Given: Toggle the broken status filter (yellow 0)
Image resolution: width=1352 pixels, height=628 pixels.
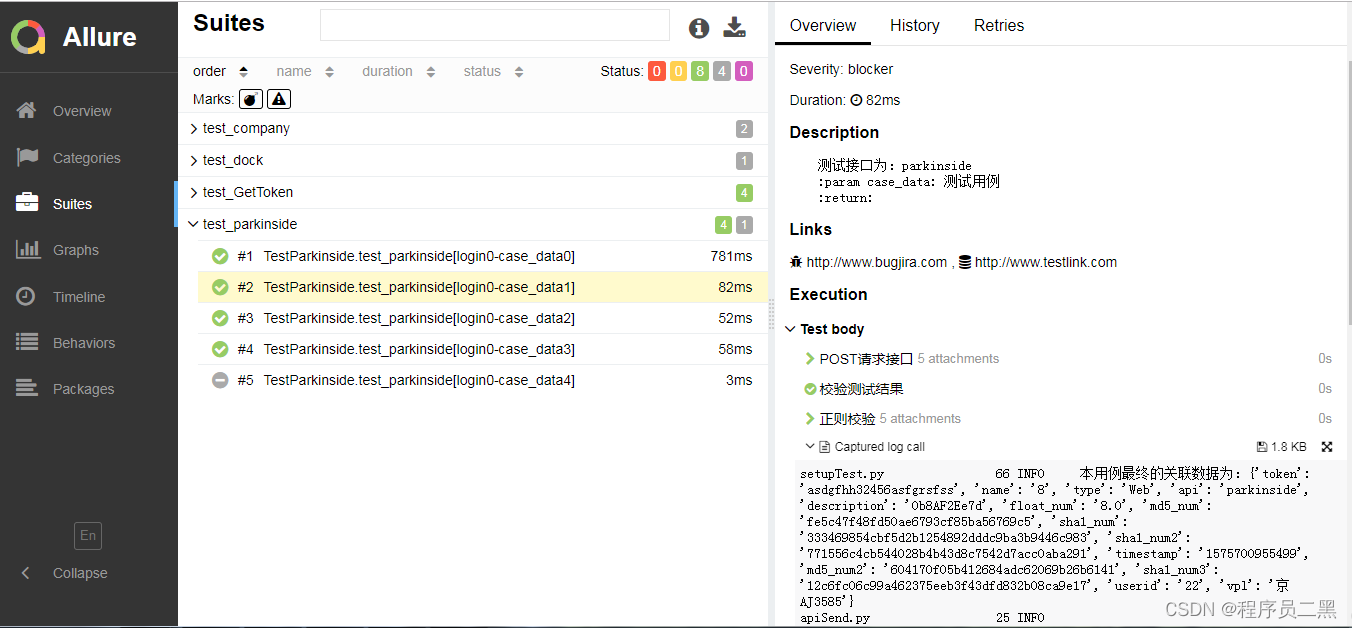Looking at the screenshot, I should coord(678,71).
